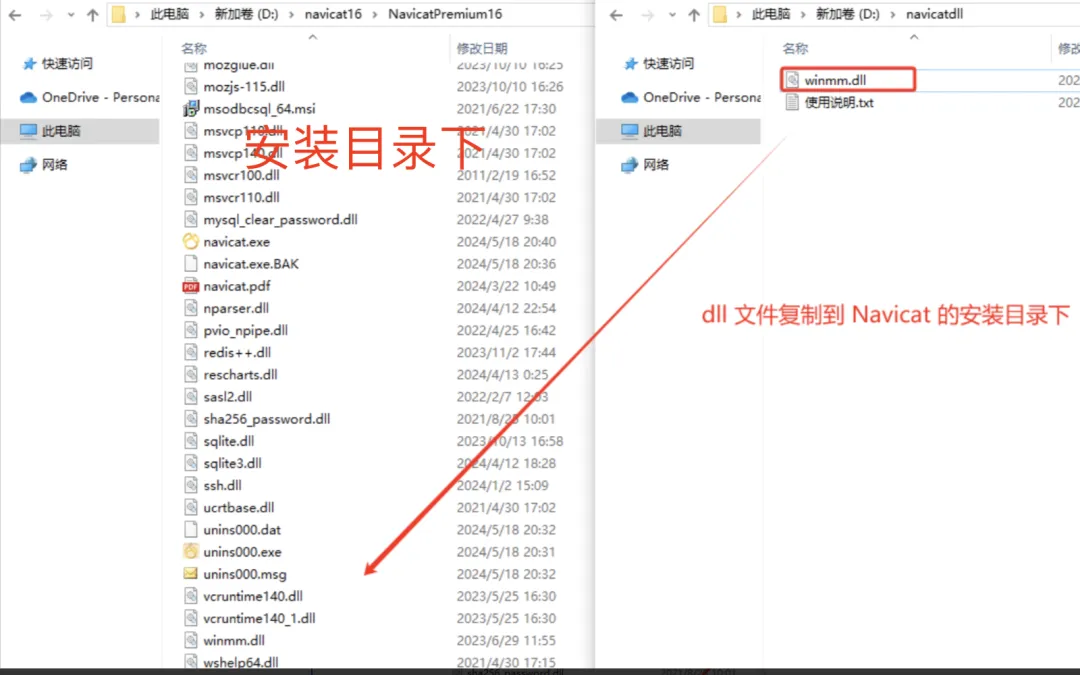Expand chevron after 此电脑 in right address bar
Screen dimensions: 1080x675
[x=803, y=14]
